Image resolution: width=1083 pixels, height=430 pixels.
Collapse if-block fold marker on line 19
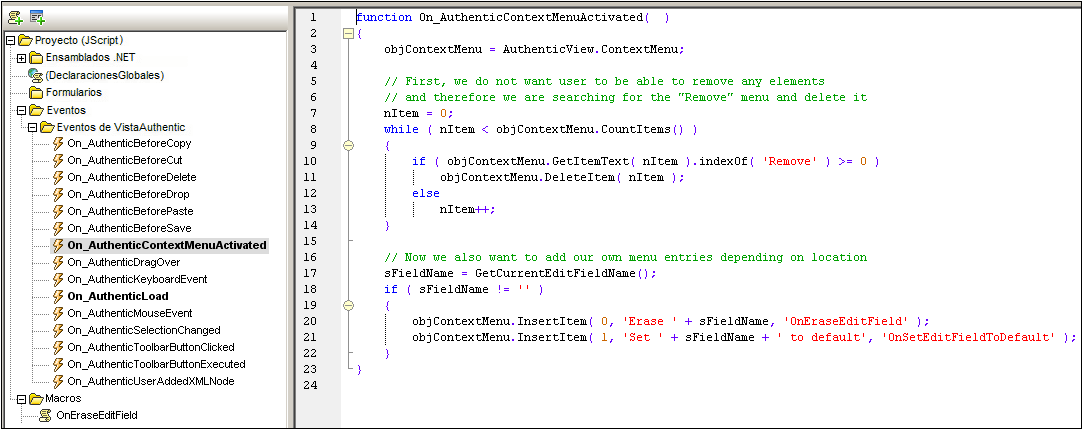[348, 305]
